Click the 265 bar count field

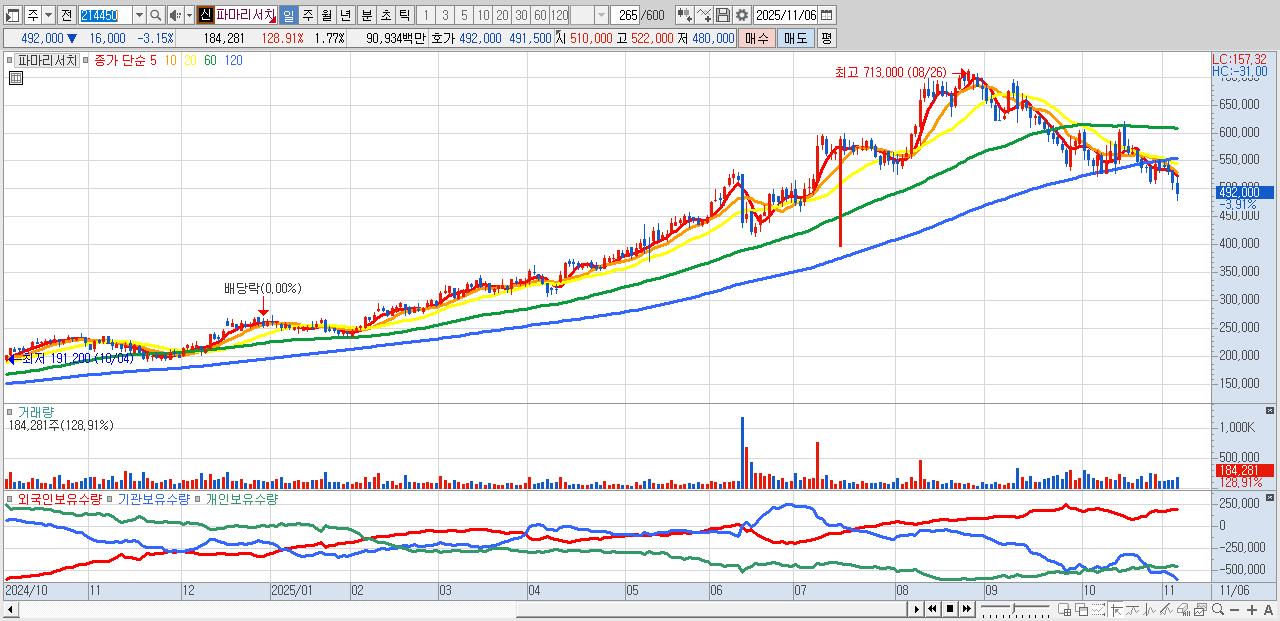point(625,15)
